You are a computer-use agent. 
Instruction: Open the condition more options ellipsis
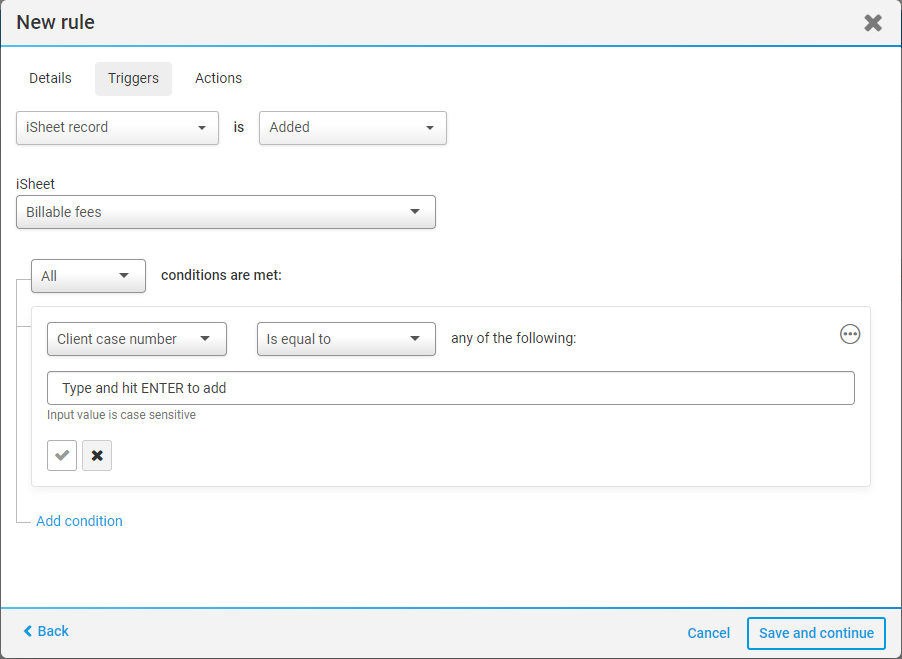point(850,335)
